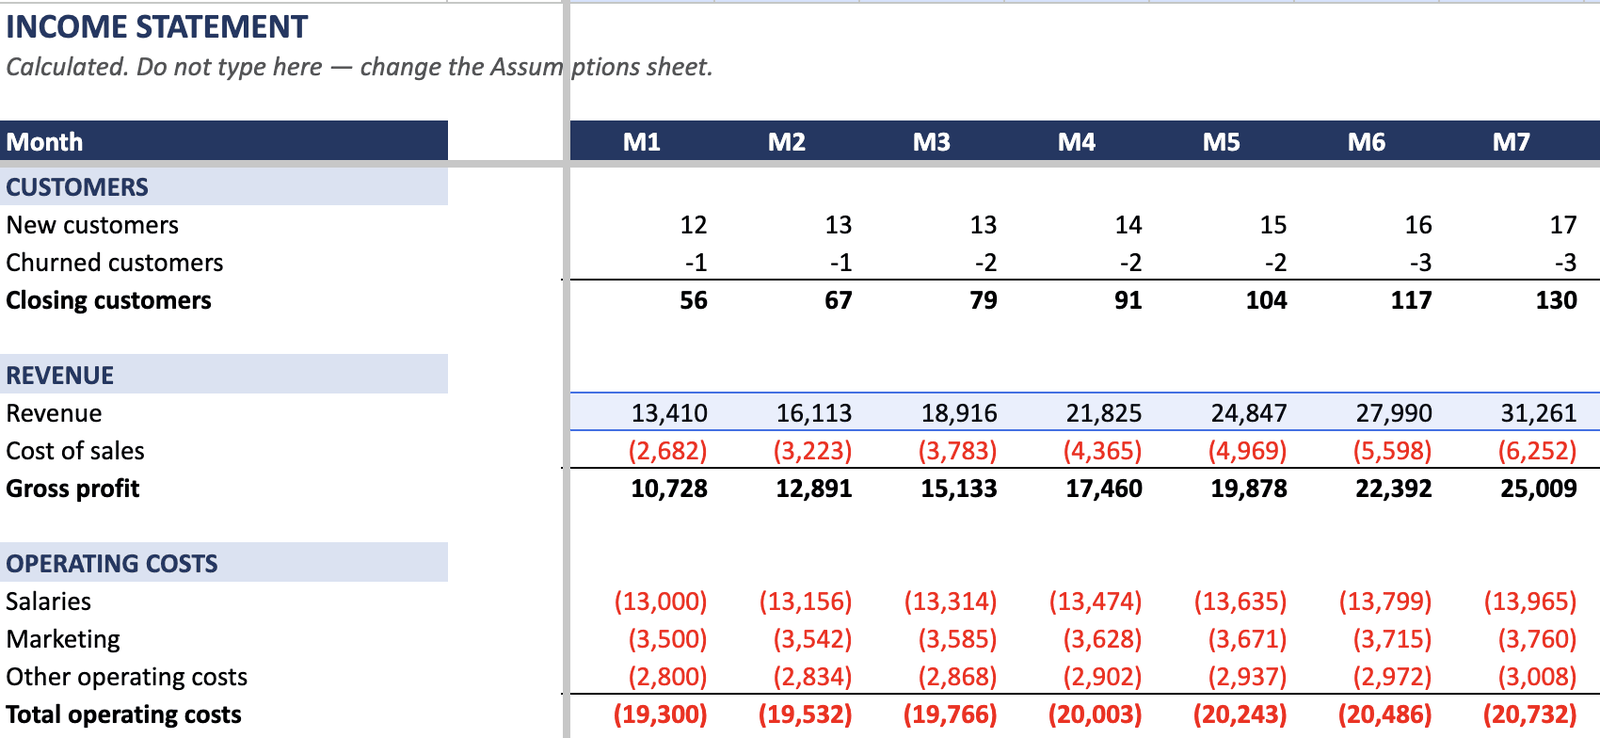
Task: Select the M2 column header
Action: 787,141
